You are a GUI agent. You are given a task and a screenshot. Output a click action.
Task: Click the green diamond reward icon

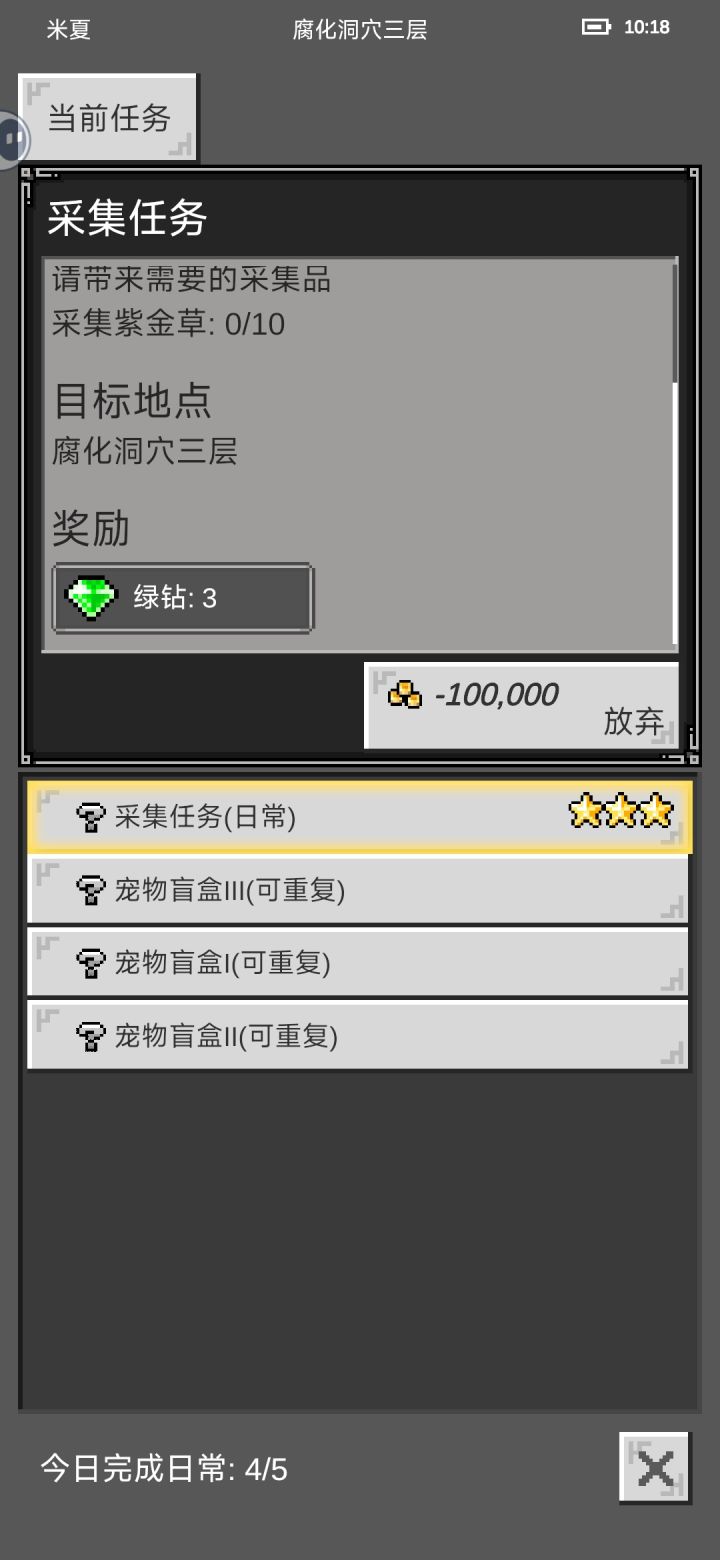click(x=91, y=597)
